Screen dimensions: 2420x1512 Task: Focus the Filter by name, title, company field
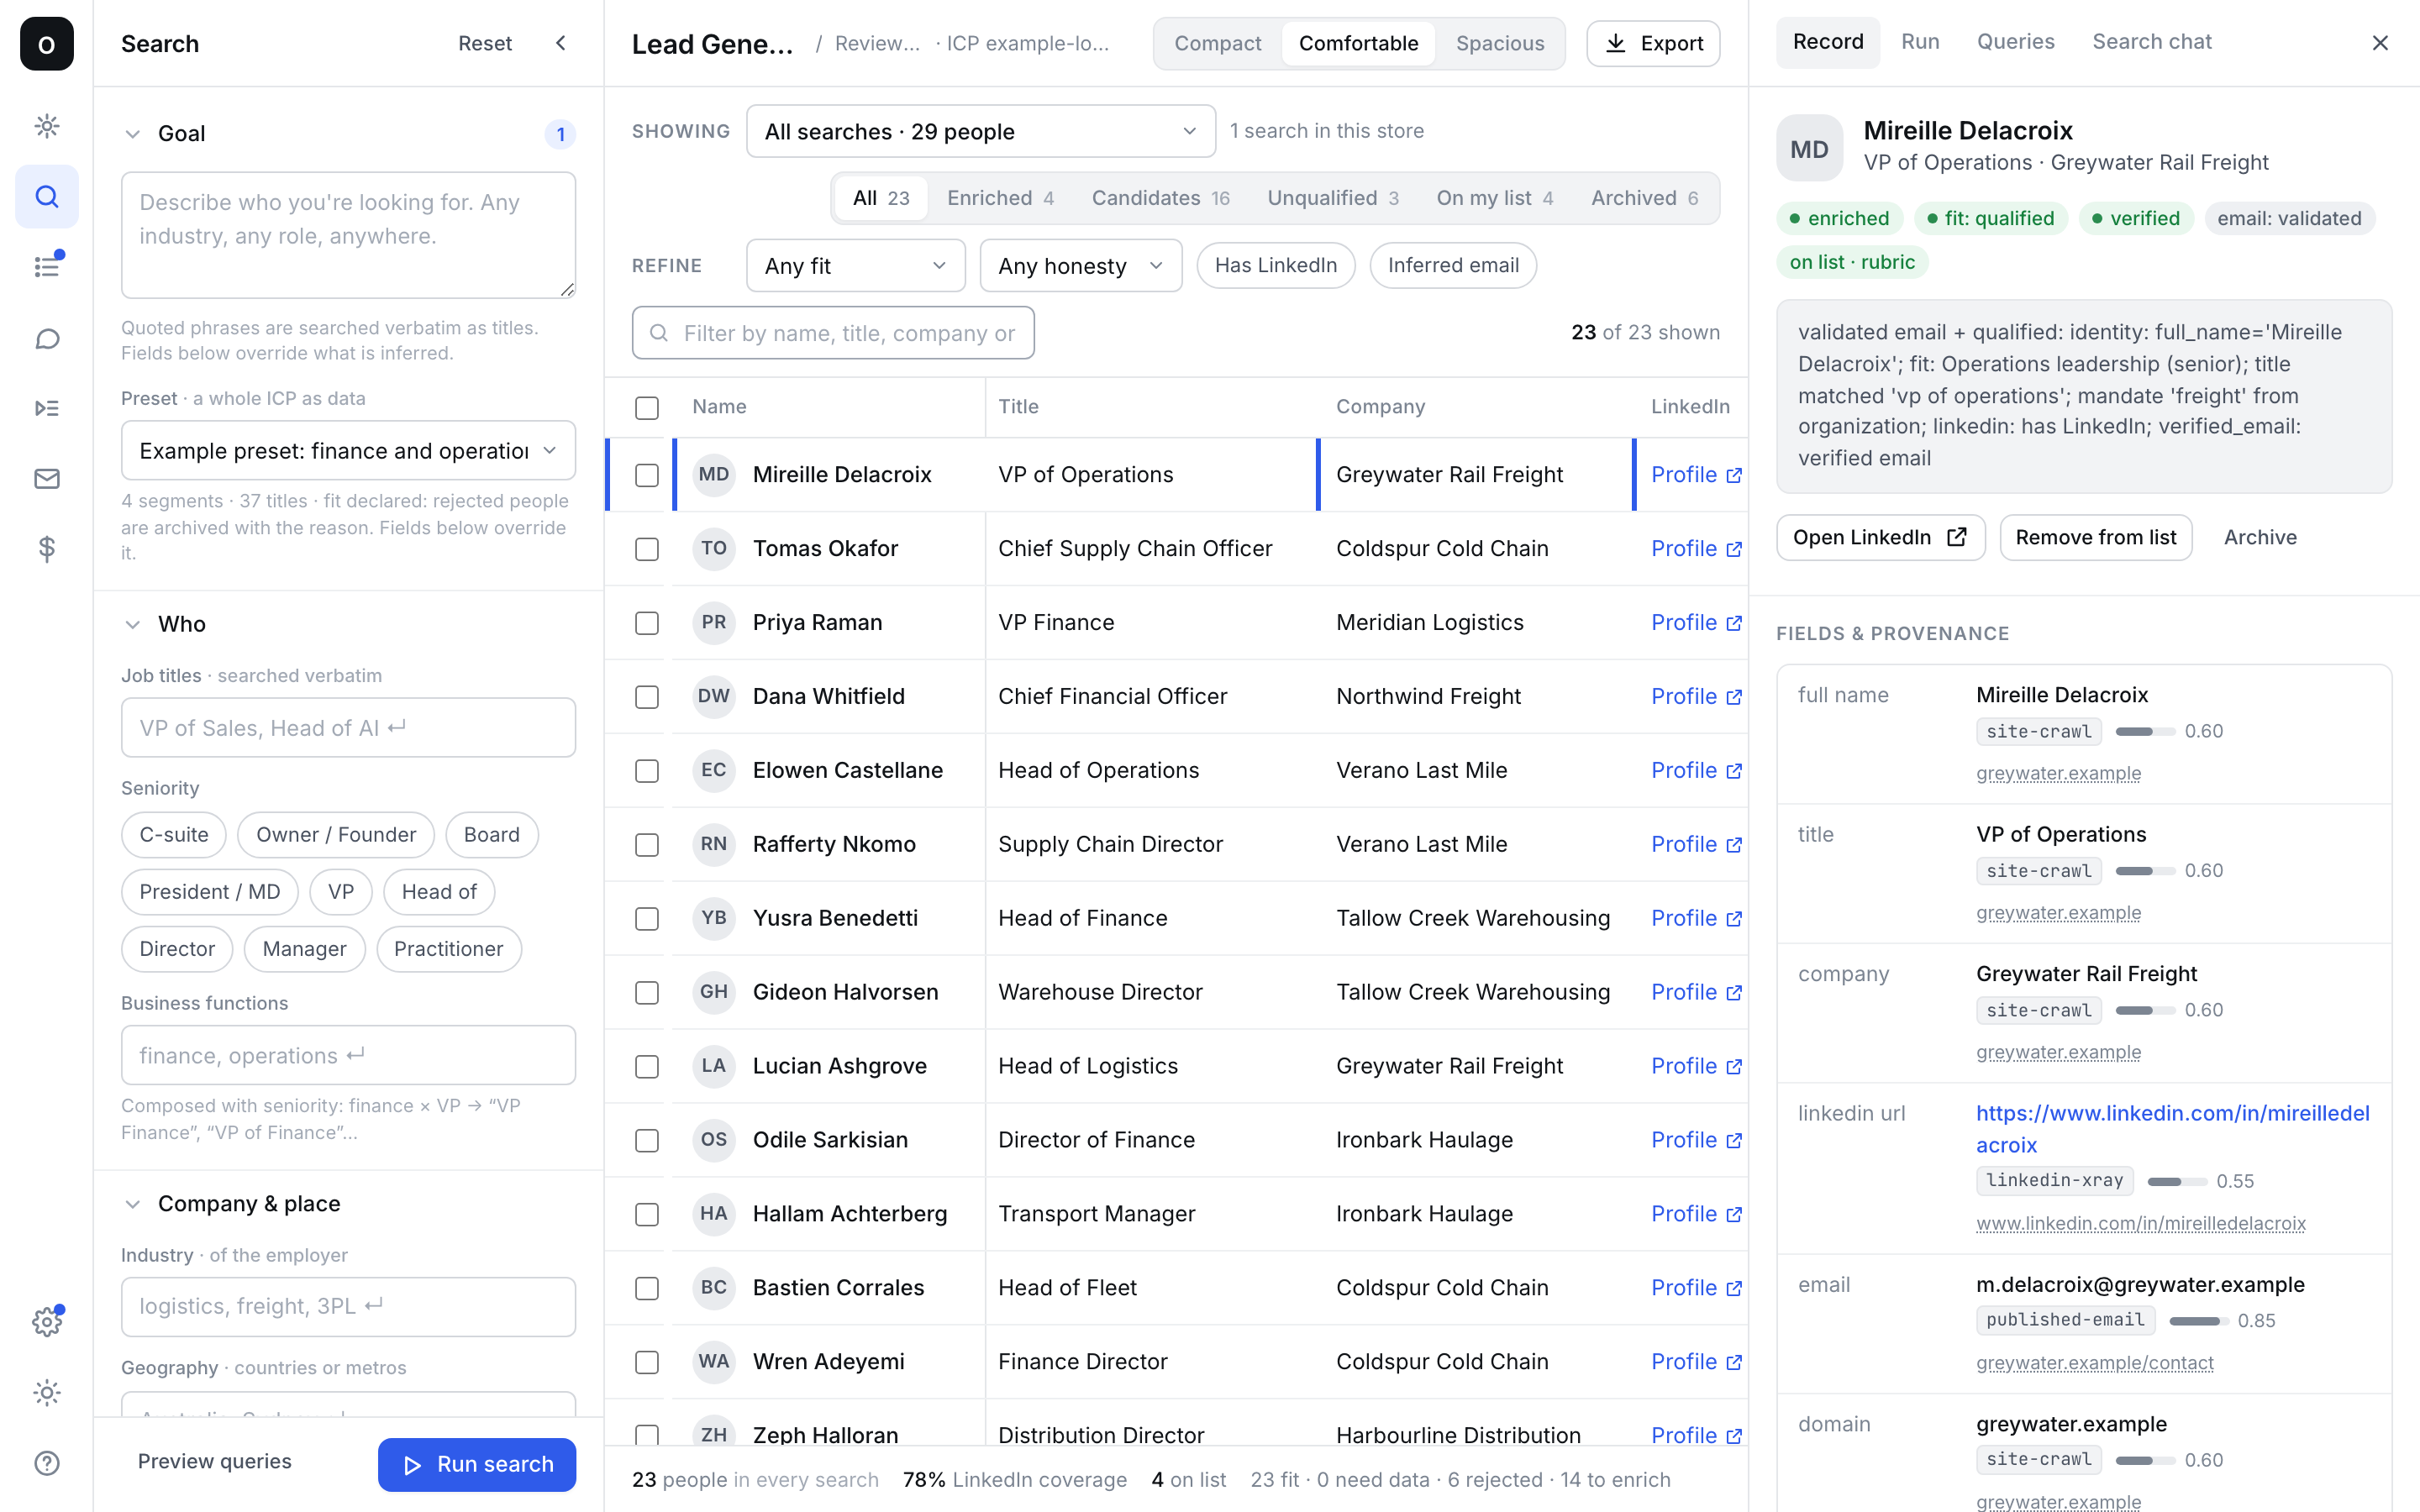pos(833,333)
